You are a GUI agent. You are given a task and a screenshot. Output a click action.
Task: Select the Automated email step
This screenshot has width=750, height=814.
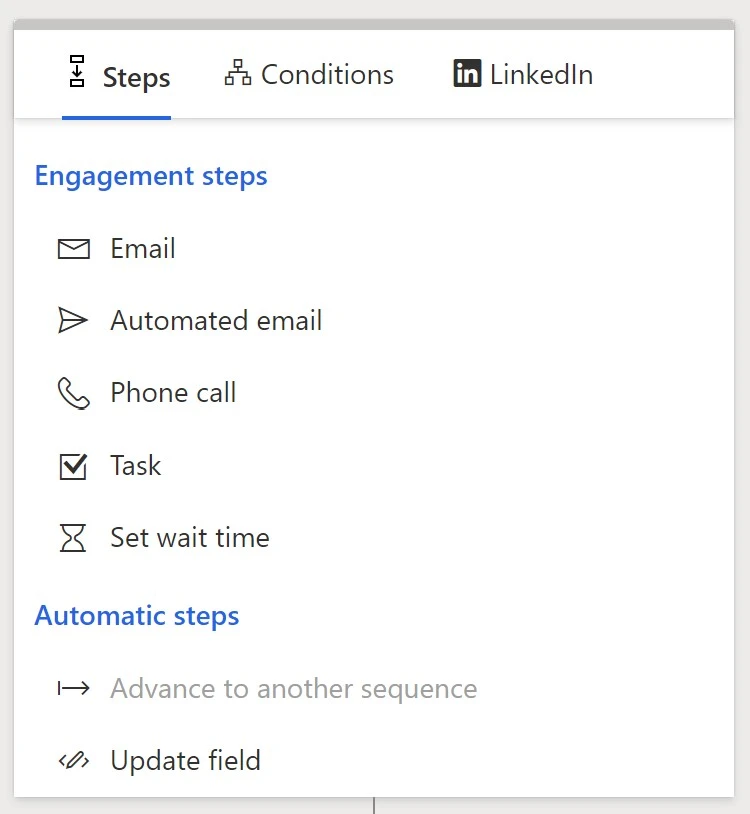point(216,321)
